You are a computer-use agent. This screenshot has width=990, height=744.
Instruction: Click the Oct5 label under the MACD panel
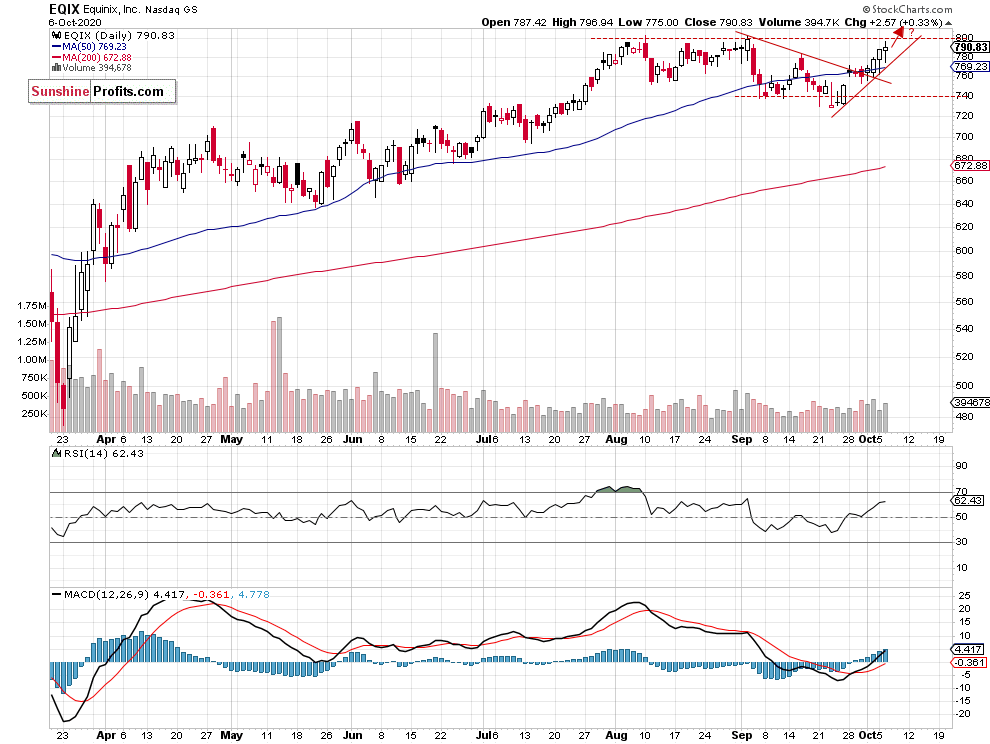[x=871, y=735]
